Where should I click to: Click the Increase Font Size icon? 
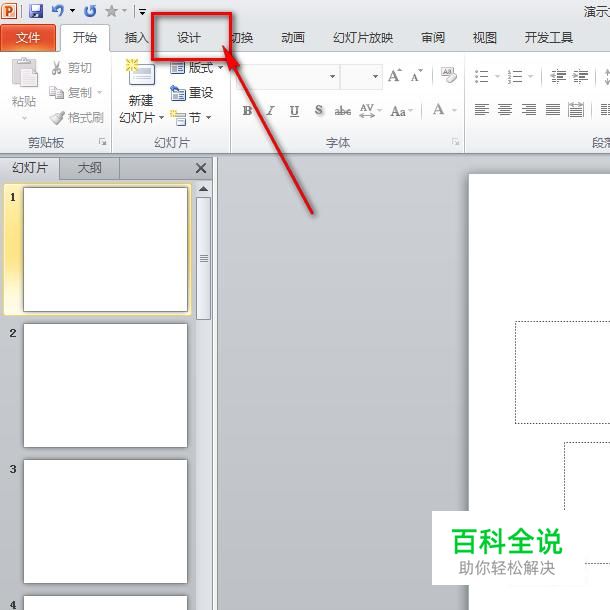(394, 75)
